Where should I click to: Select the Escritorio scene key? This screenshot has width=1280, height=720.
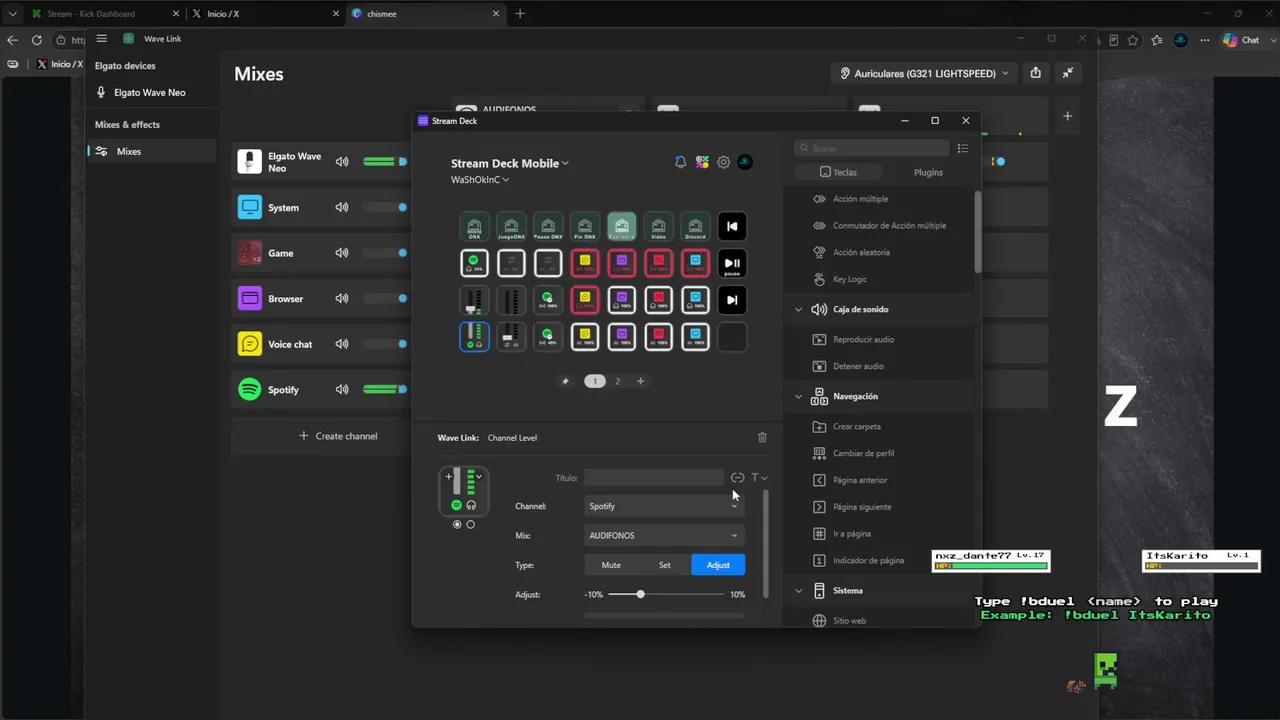pos(621,226)
